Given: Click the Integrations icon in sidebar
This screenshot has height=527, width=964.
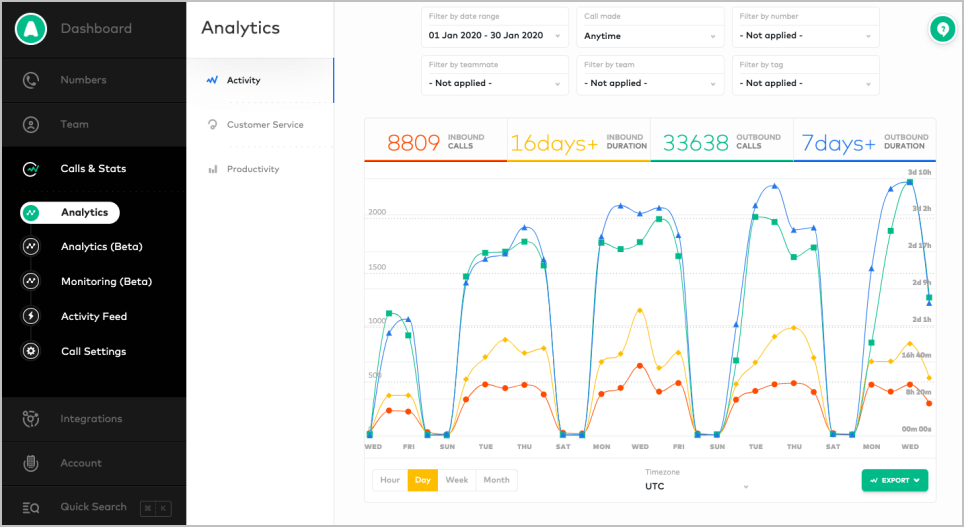Looking at the screenshot, I should 31,419.
